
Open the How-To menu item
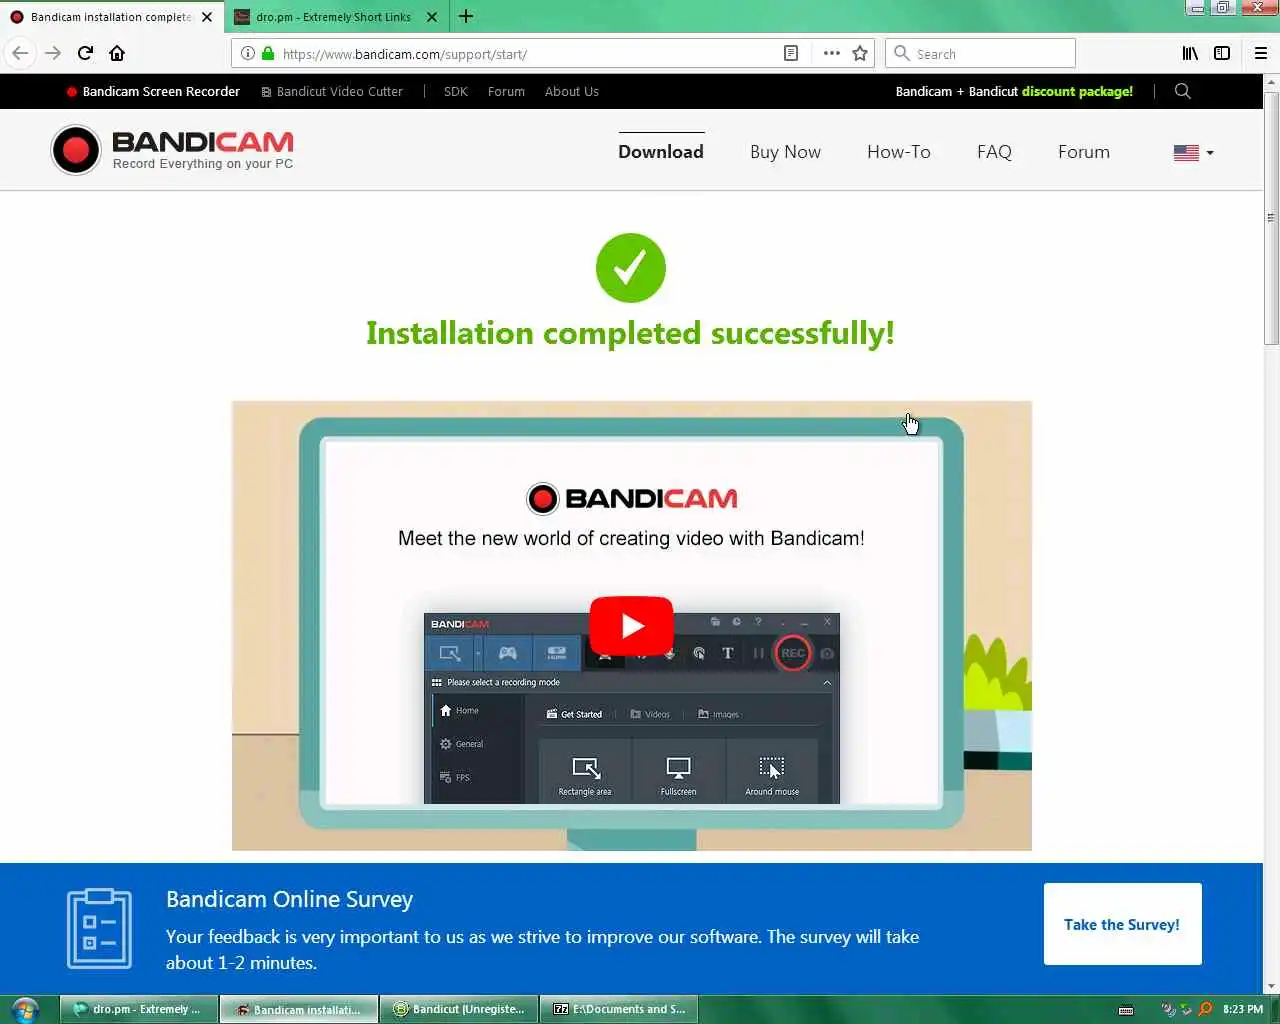(899, 152)
